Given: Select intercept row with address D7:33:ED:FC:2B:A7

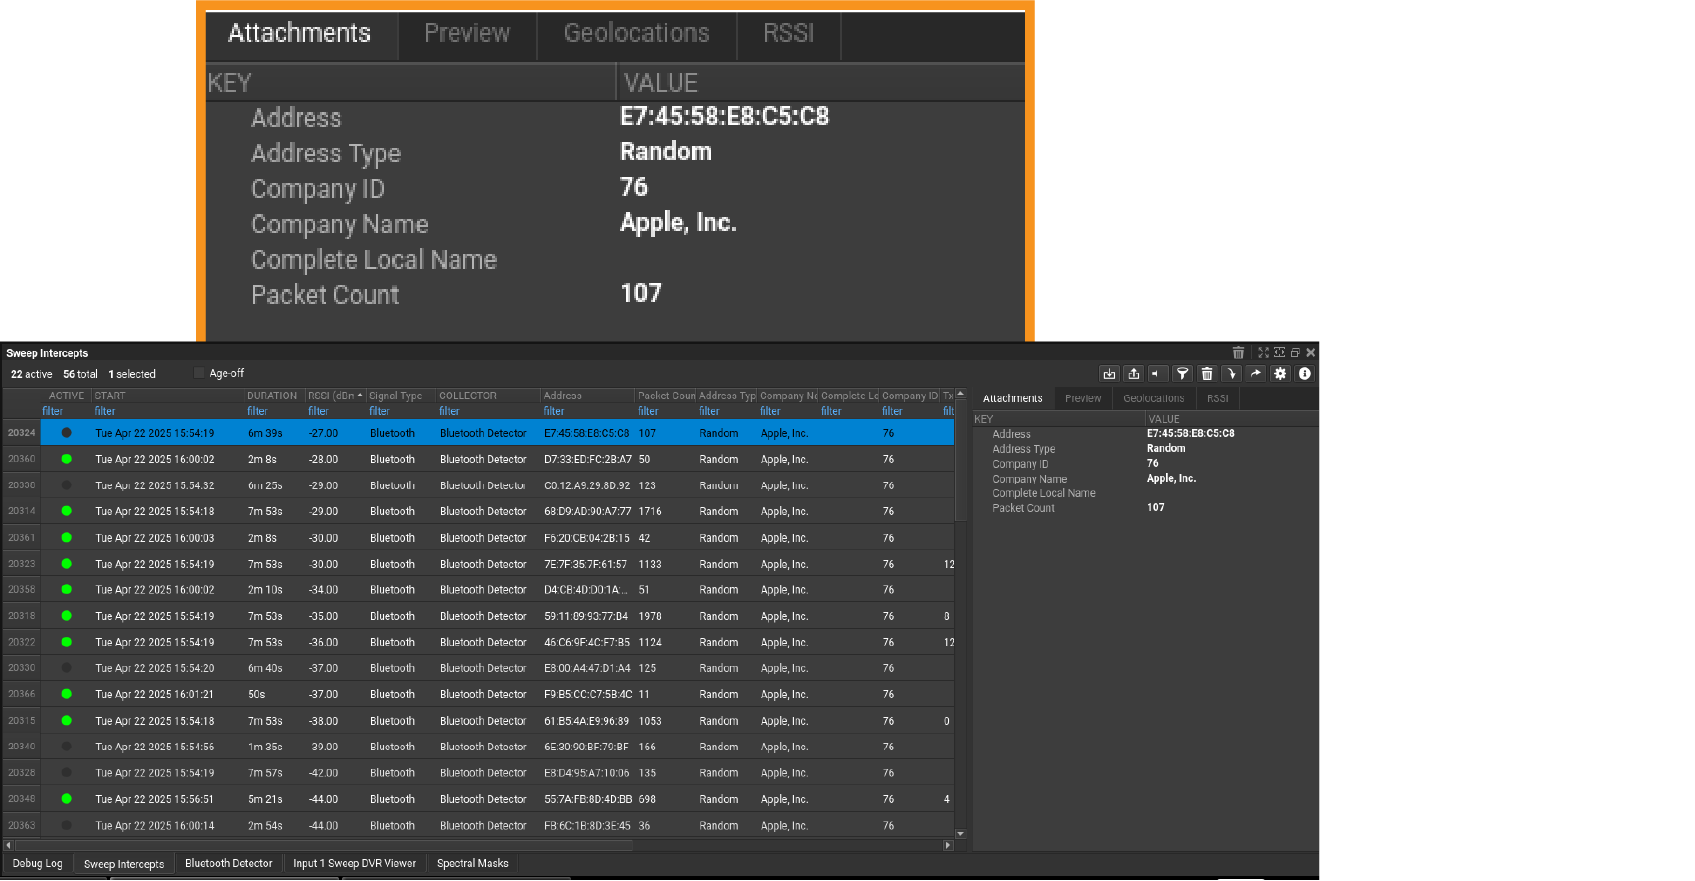Looking at the screenshot, I should 587,460.
